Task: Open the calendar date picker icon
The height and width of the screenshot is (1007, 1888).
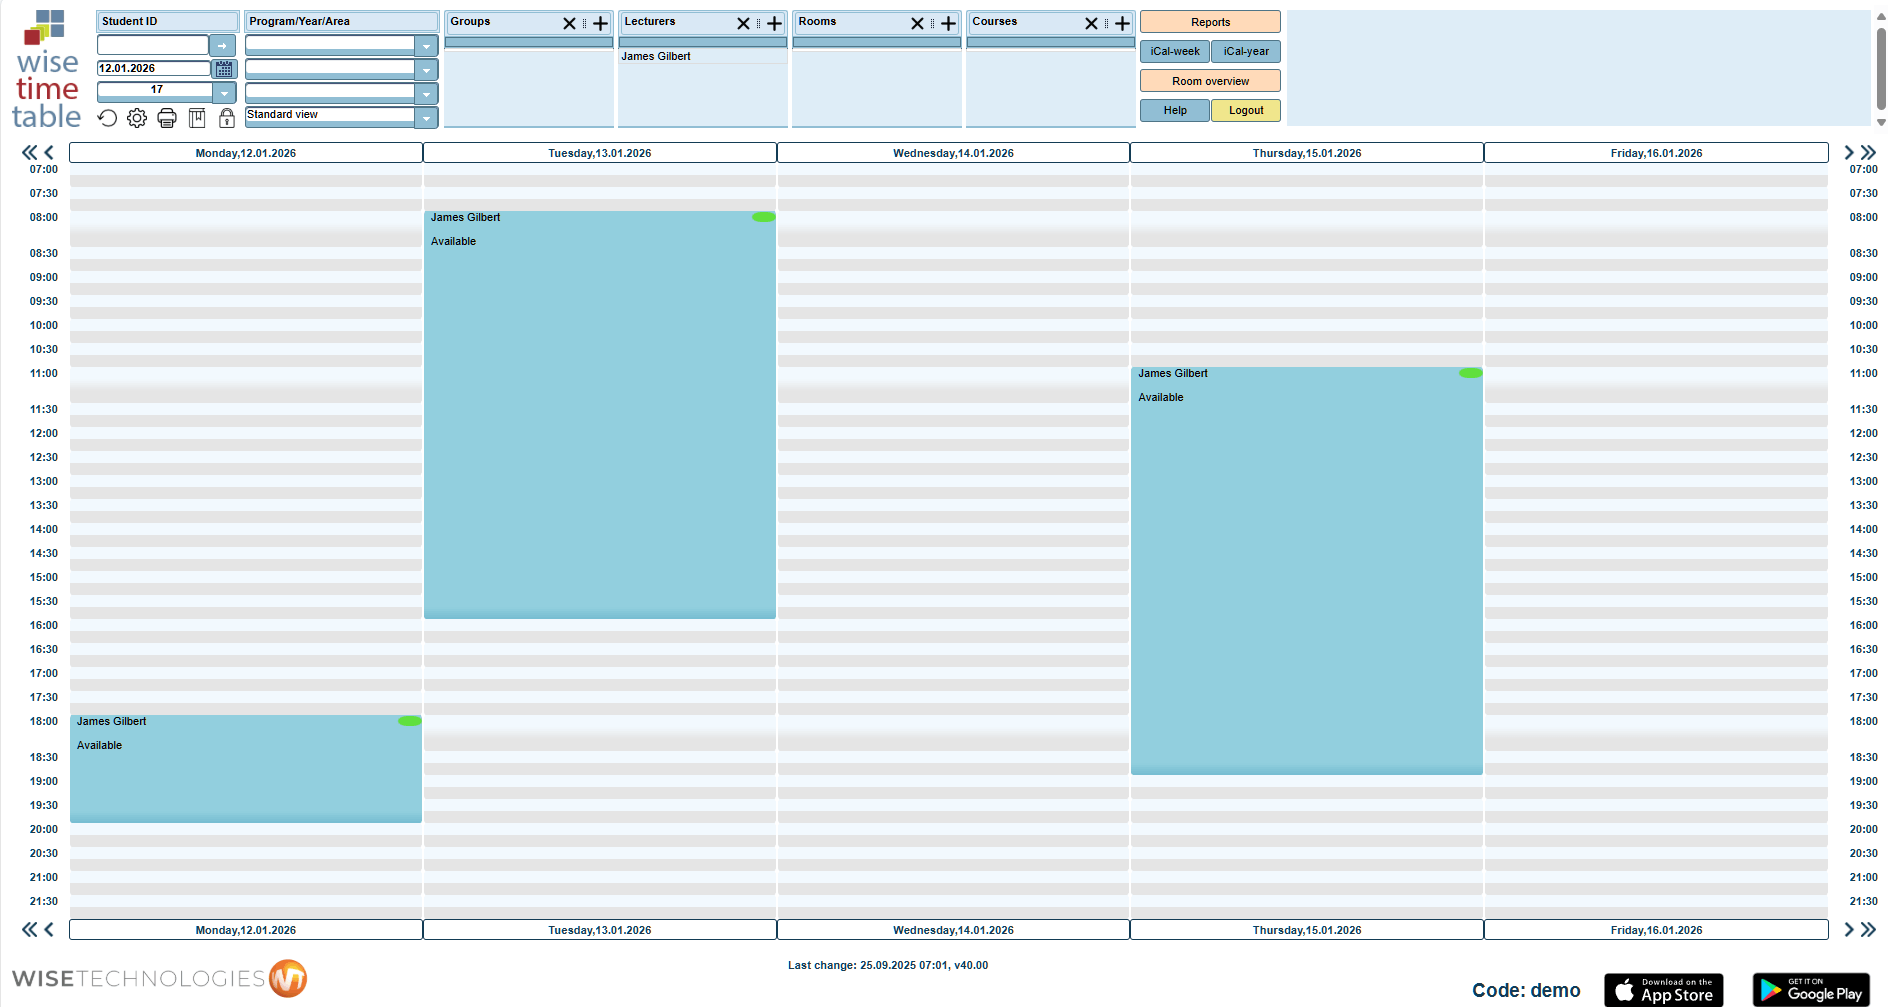Action: pos(224,68)
